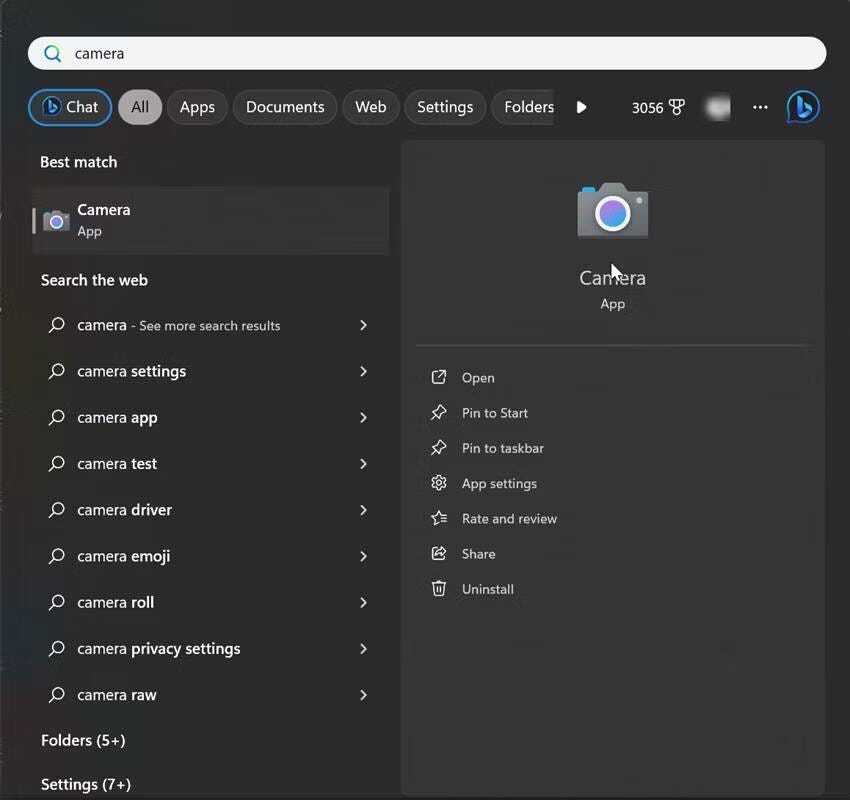The image size is (850, 800).
Task: Open Bing Chat via the top-right icon
Action: 803,107
